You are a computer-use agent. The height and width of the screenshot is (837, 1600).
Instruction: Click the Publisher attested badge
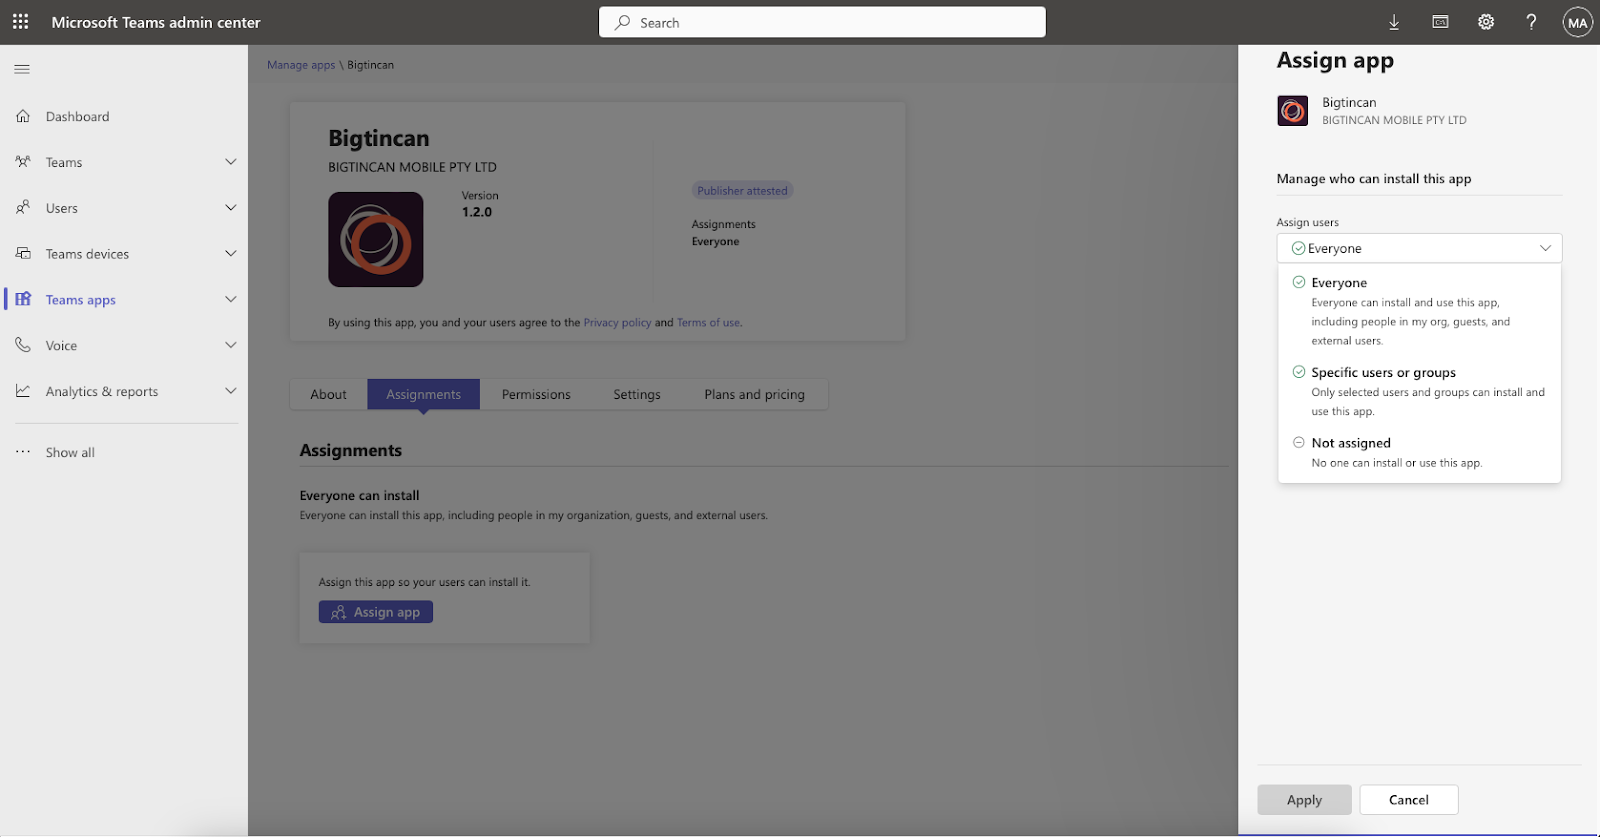(742, 191)
